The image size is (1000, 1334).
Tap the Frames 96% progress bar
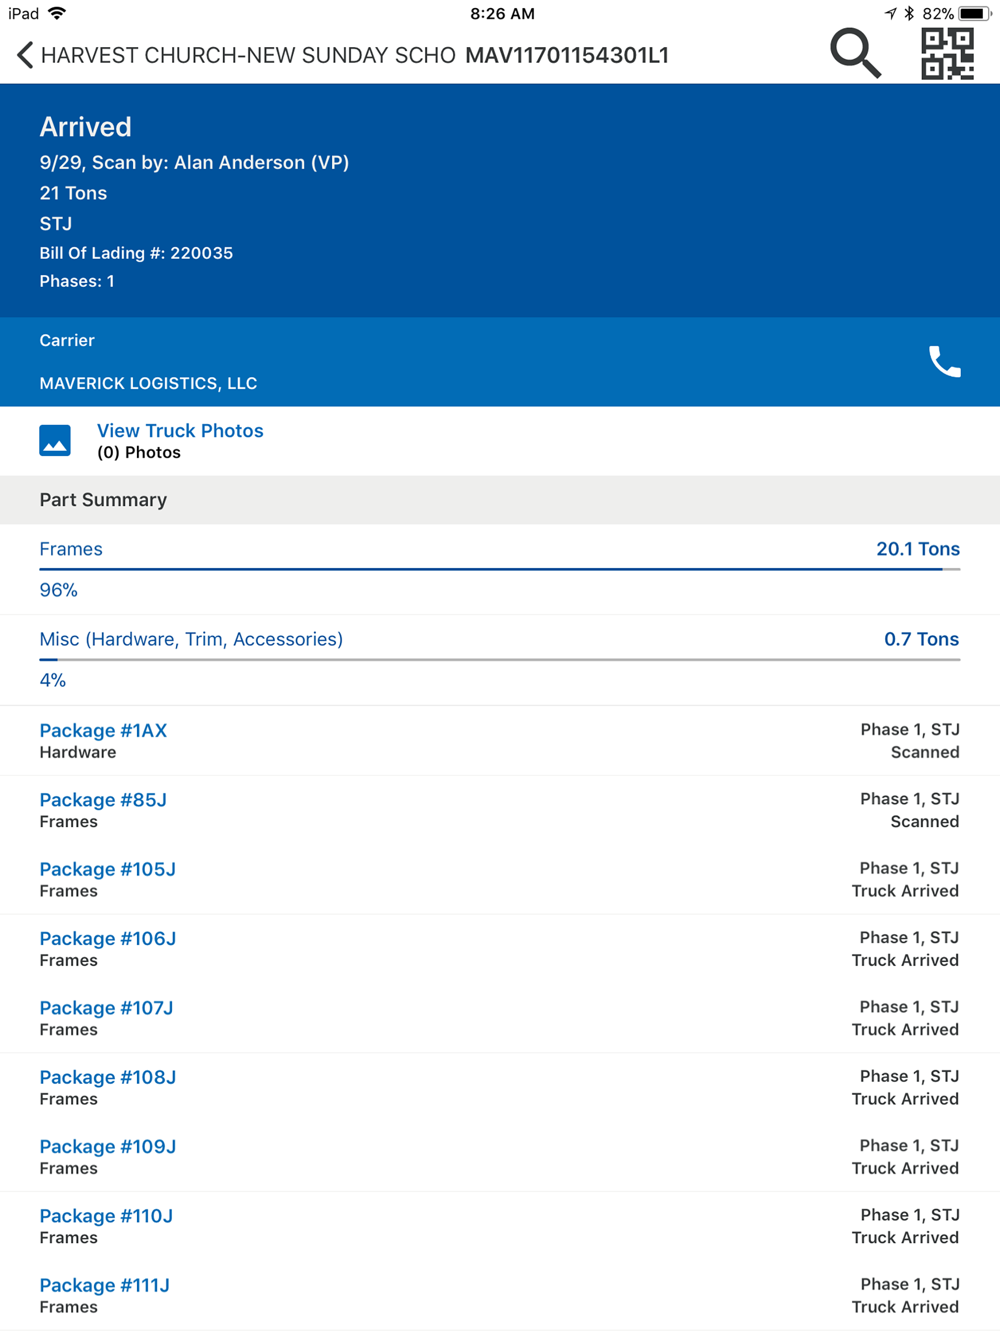[499, 569]
